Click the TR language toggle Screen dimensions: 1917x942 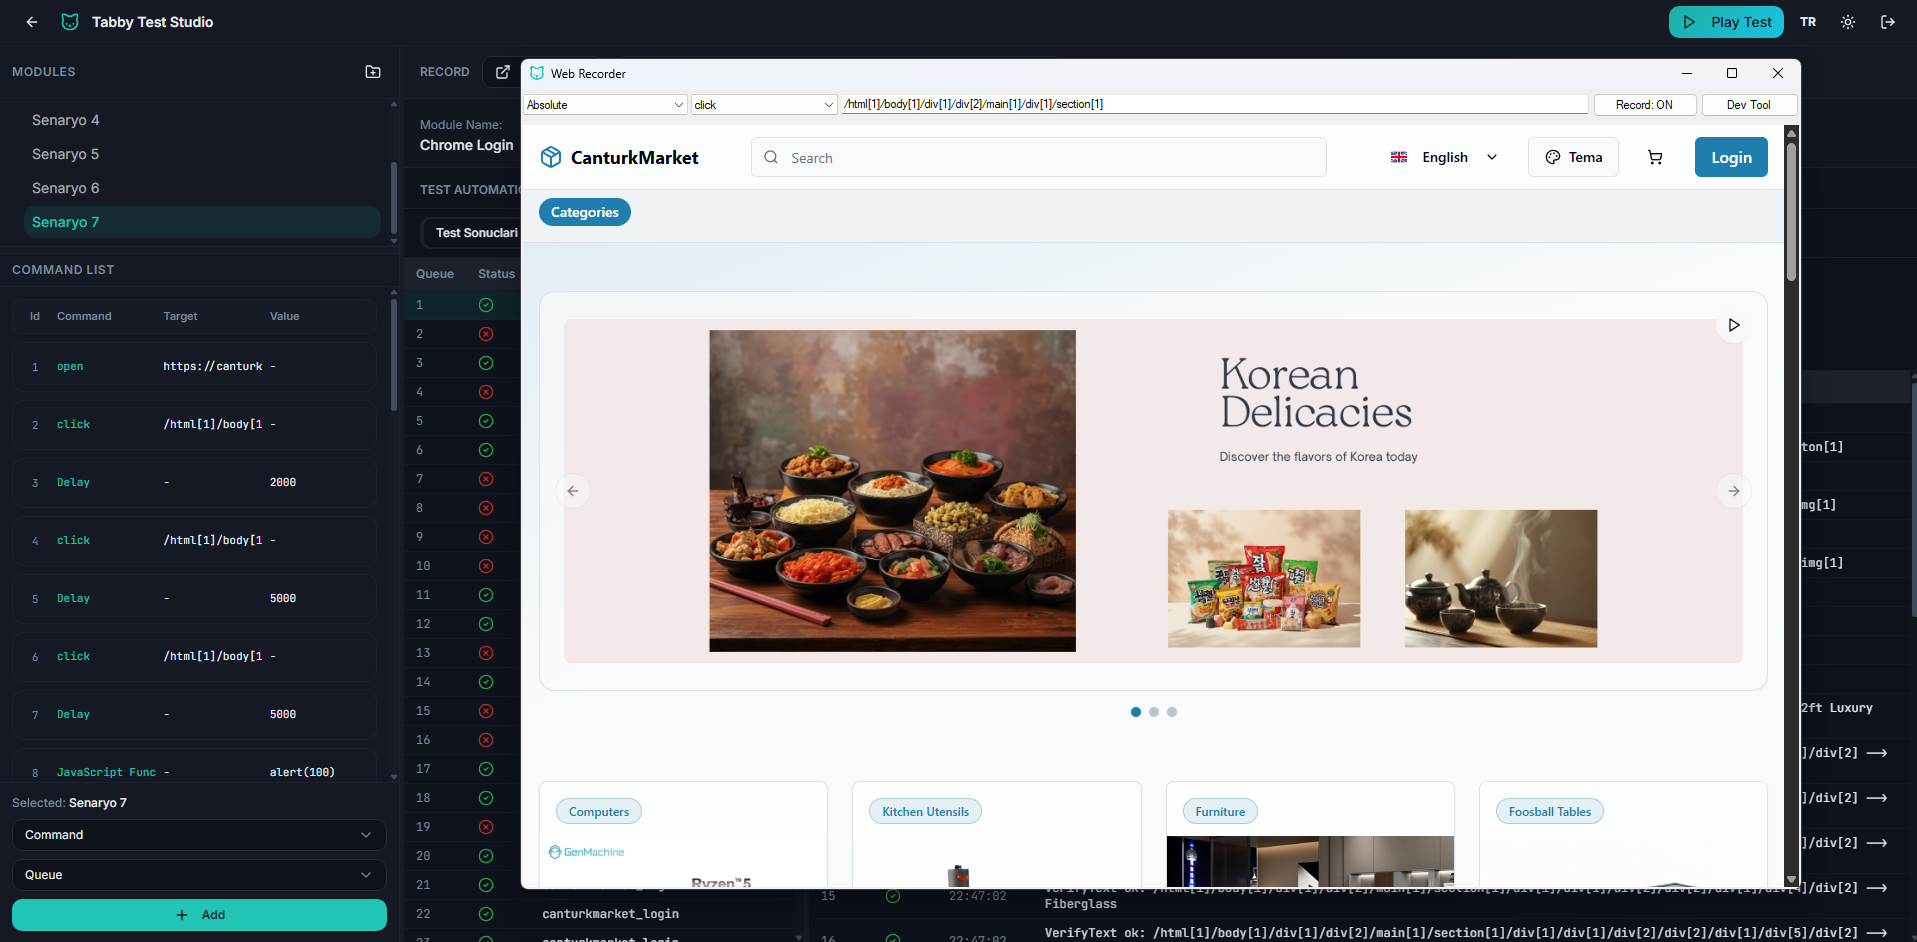[x=1808, y=22]
